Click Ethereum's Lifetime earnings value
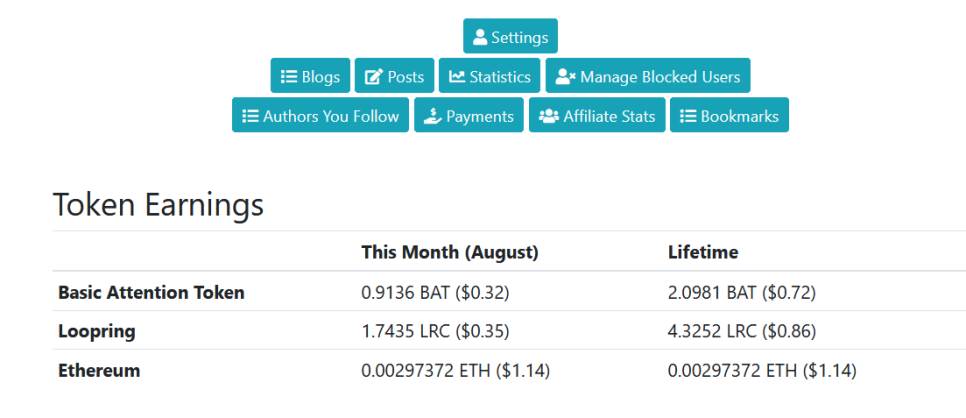The height and width of the screenshot is (418, 966). coord(762,371)
